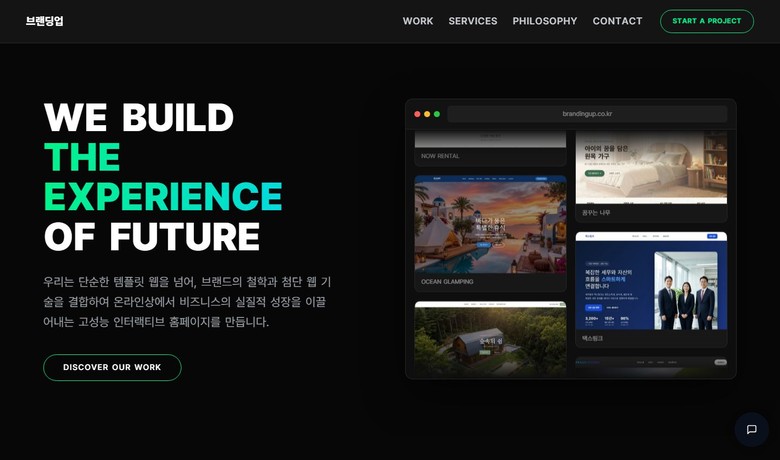Go to SERVICES section
Screen dimensions: 780x460
[473, 21]
